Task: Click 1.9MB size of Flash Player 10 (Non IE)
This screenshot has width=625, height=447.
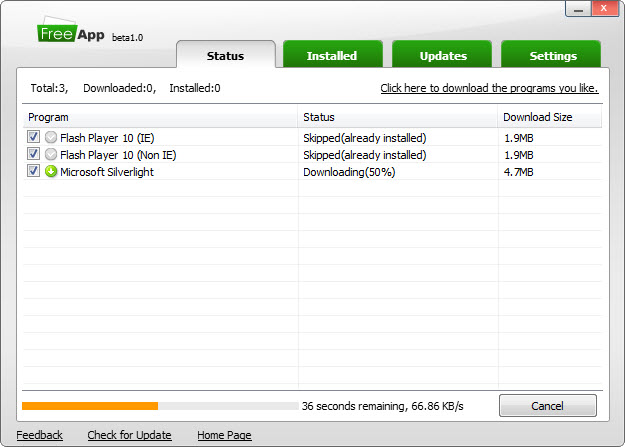Action: coord(519,155)
